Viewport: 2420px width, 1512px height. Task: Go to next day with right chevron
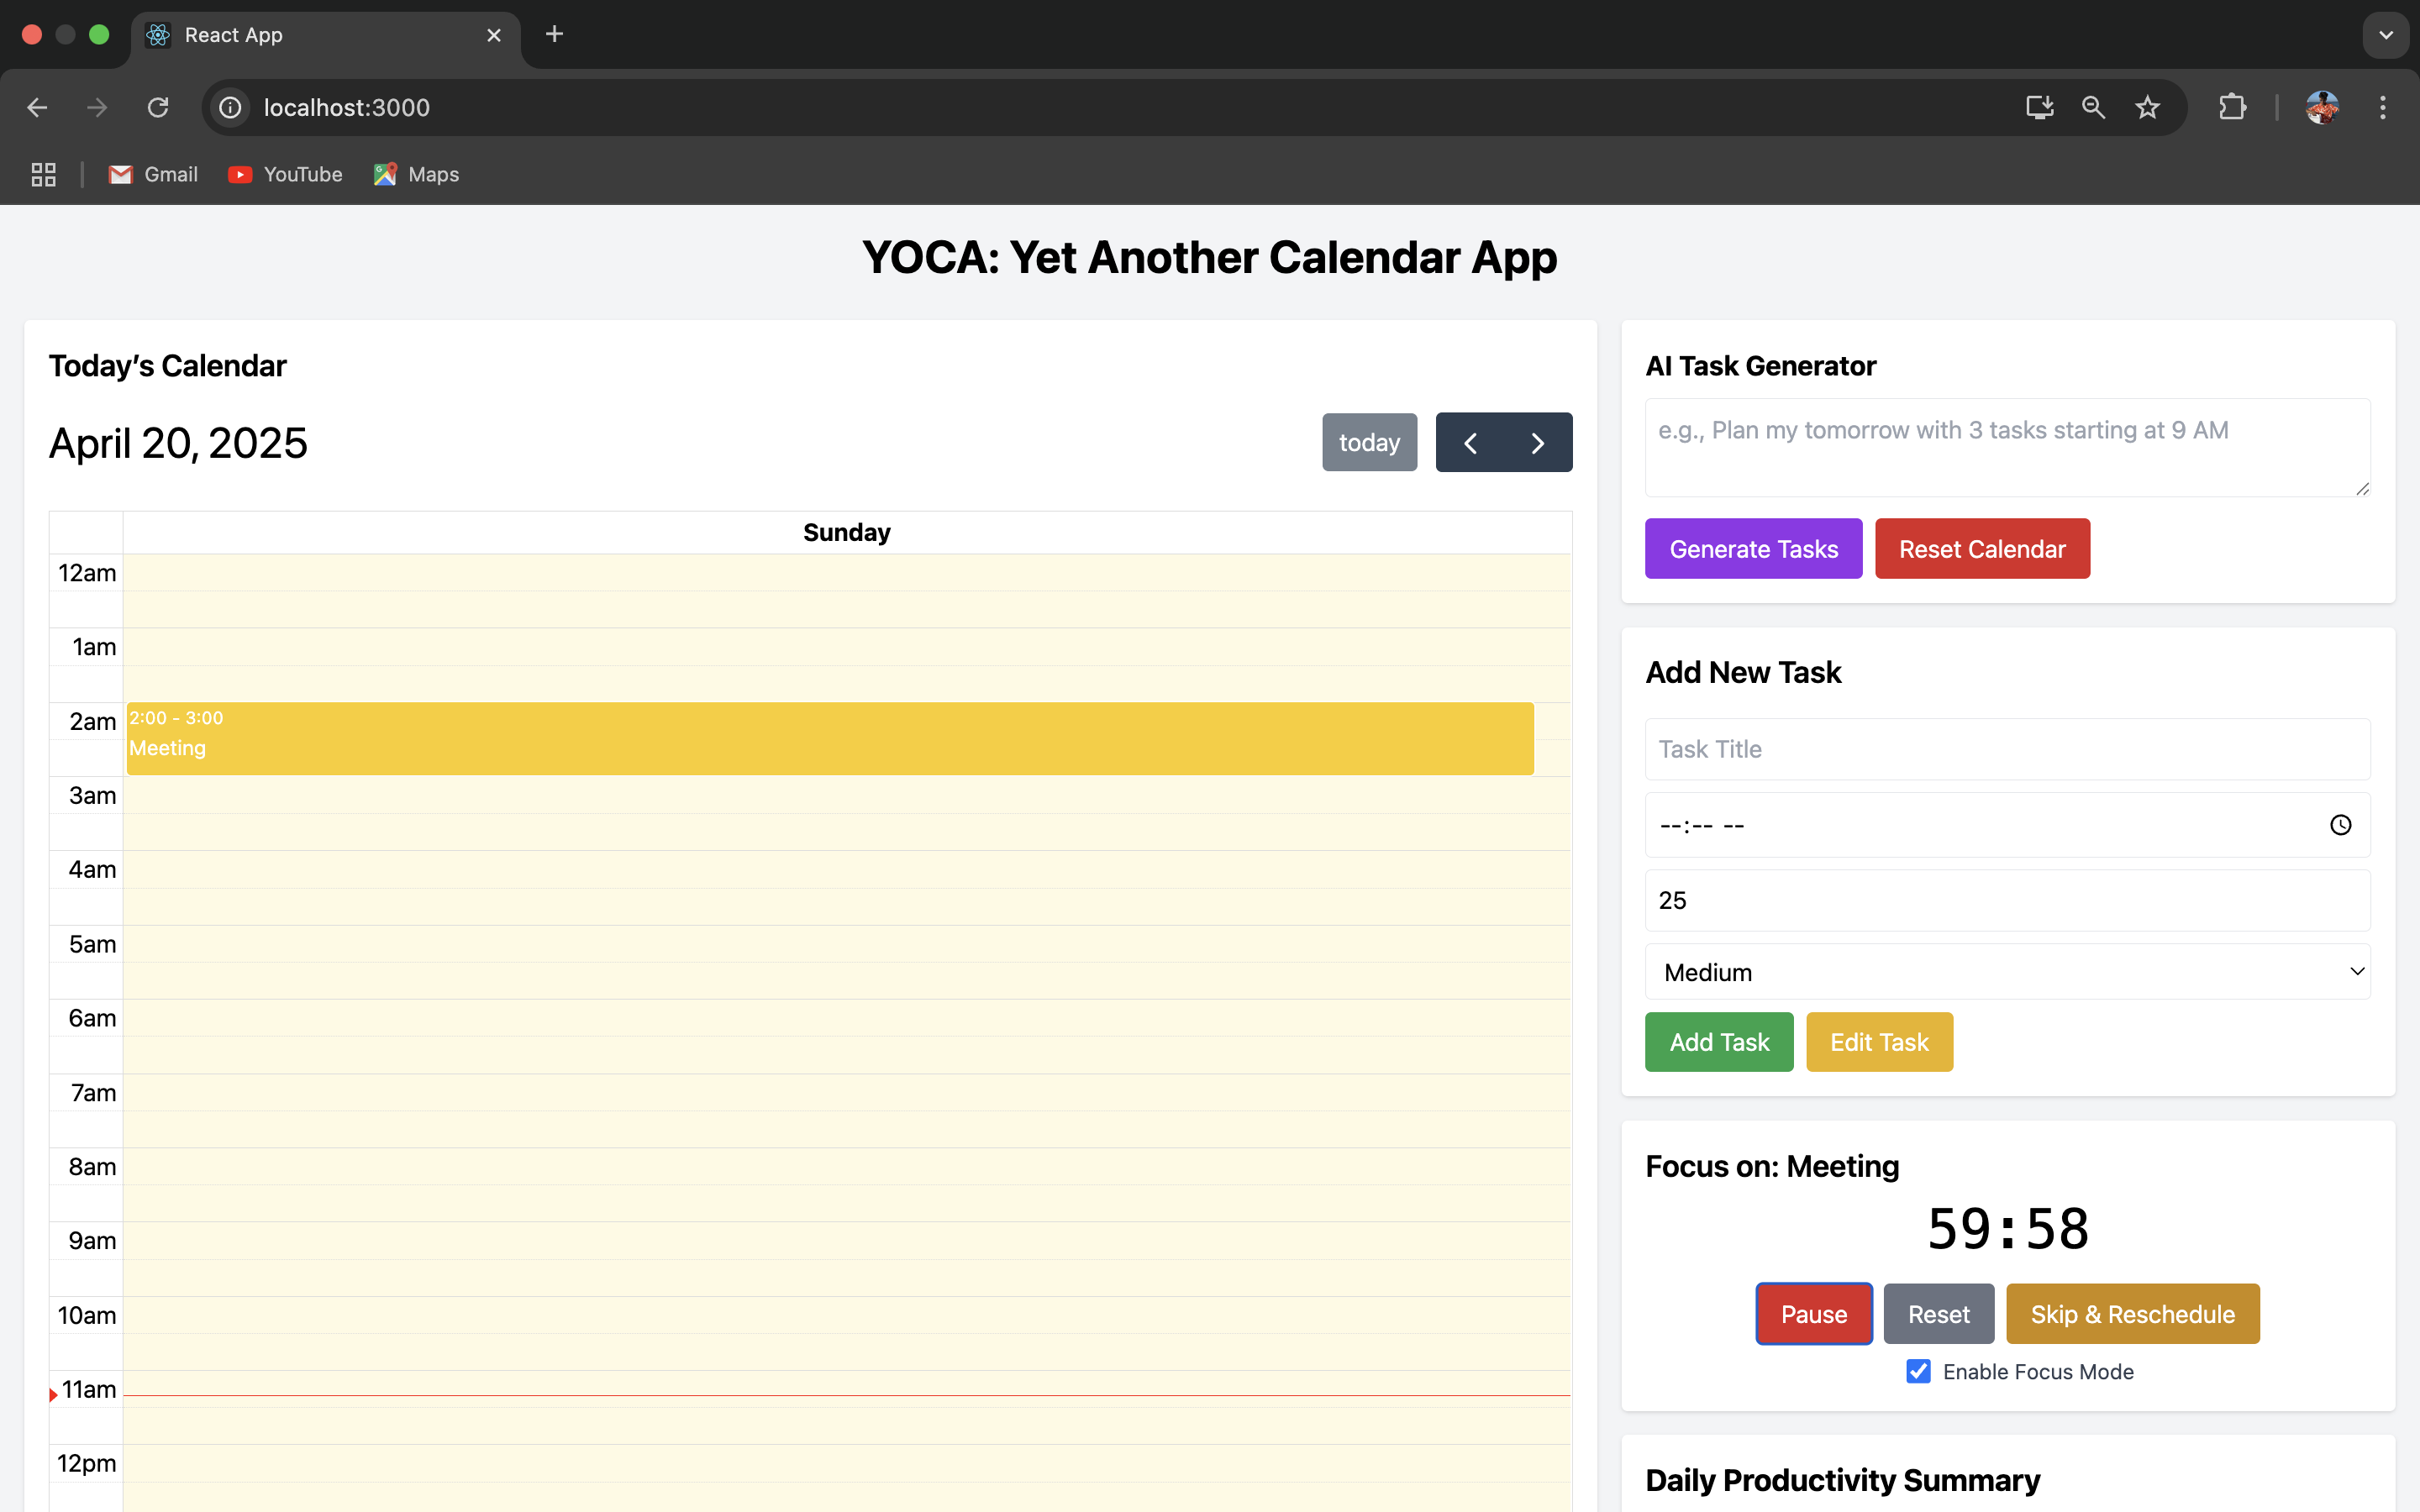tap(1538, 443)
